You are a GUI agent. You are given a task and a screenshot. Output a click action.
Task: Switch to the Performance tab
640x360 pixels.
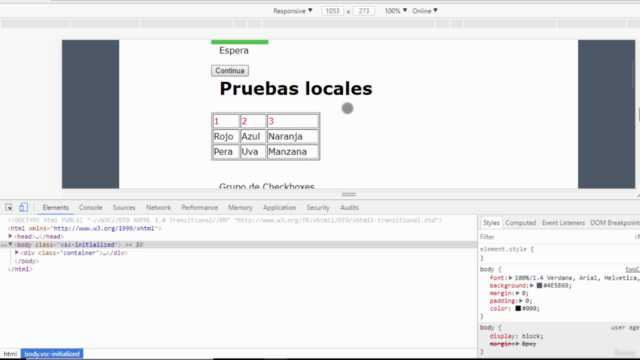[200, 207]
